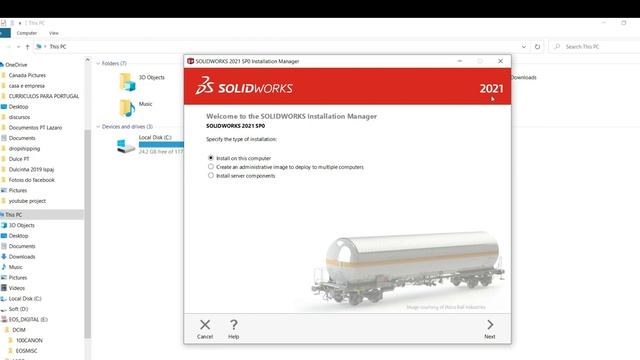
Task: Open DCIM folder in sidebar
Action: 19,330
